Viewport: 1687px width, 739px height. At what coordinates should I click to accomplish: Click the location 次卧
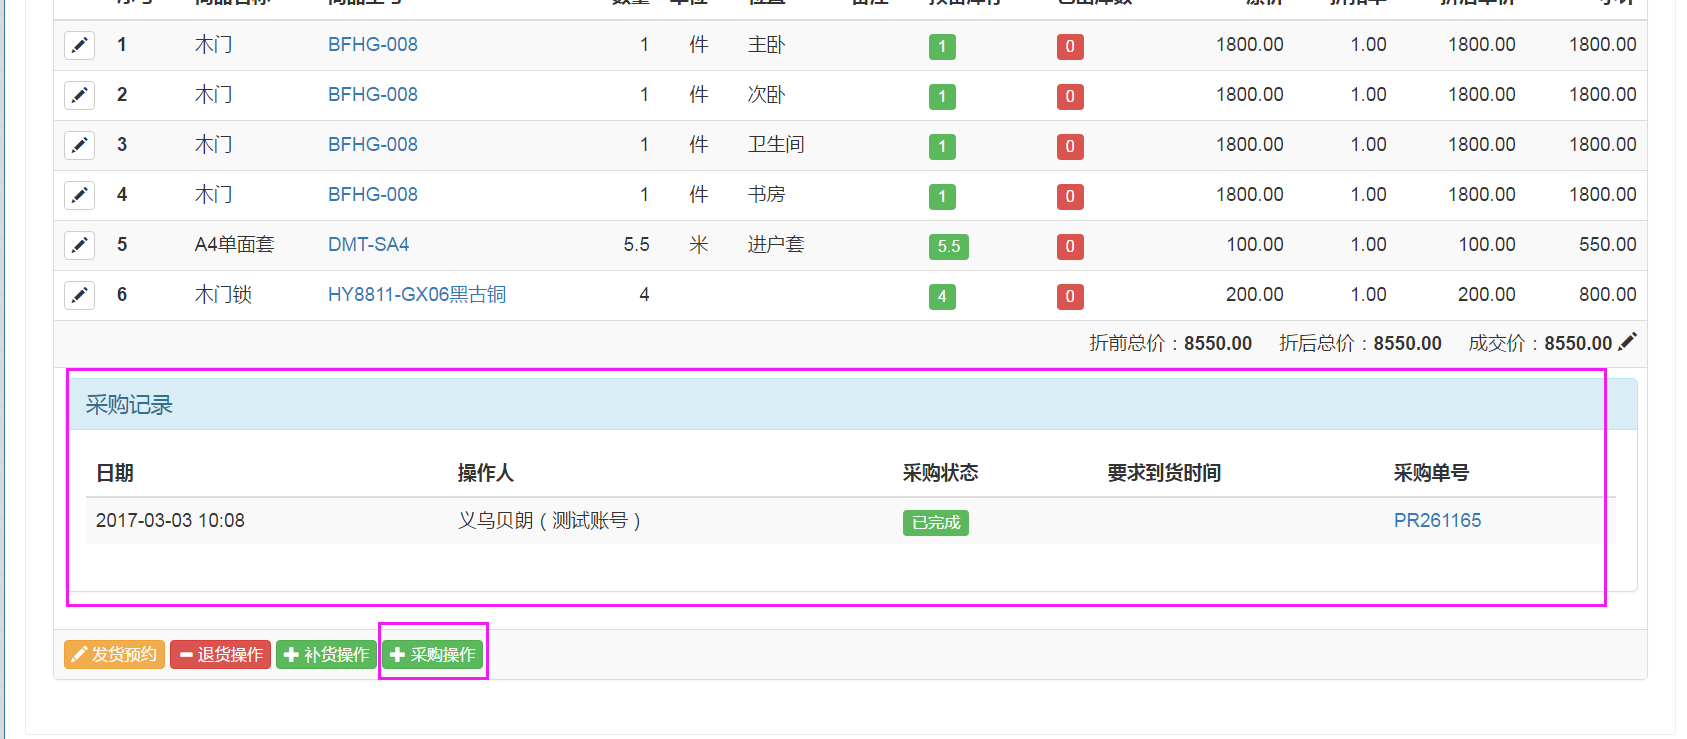point(767,94)
